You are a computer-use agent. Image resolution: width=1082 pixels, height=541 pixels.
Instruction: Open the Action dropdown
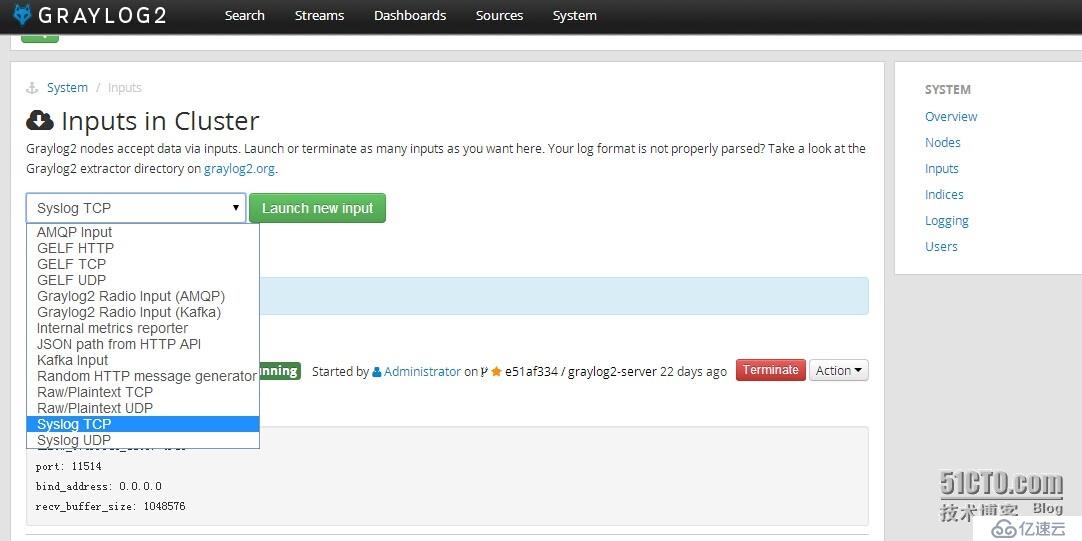coord(838,370)
